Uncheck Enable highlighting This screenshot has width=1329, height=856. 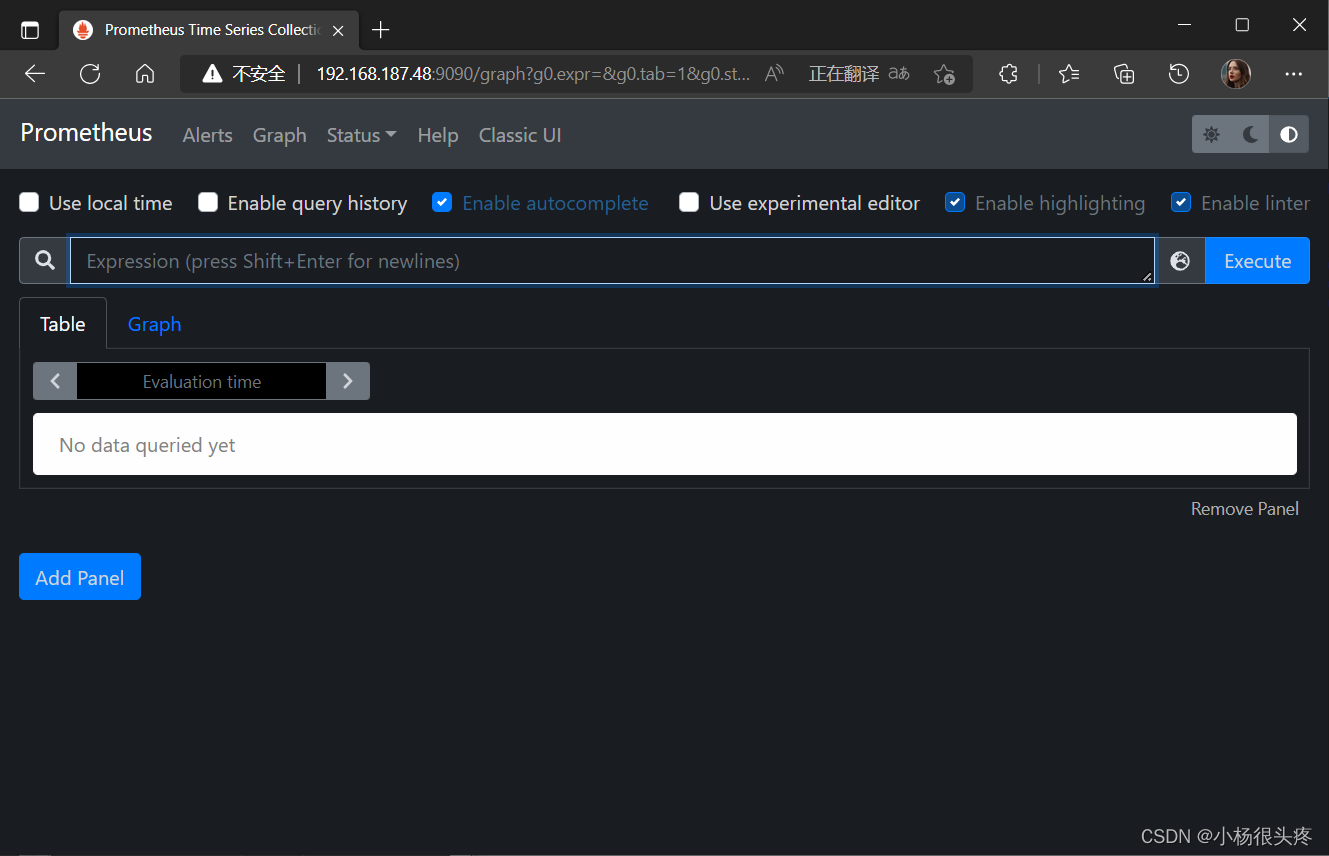pos(955,203)
